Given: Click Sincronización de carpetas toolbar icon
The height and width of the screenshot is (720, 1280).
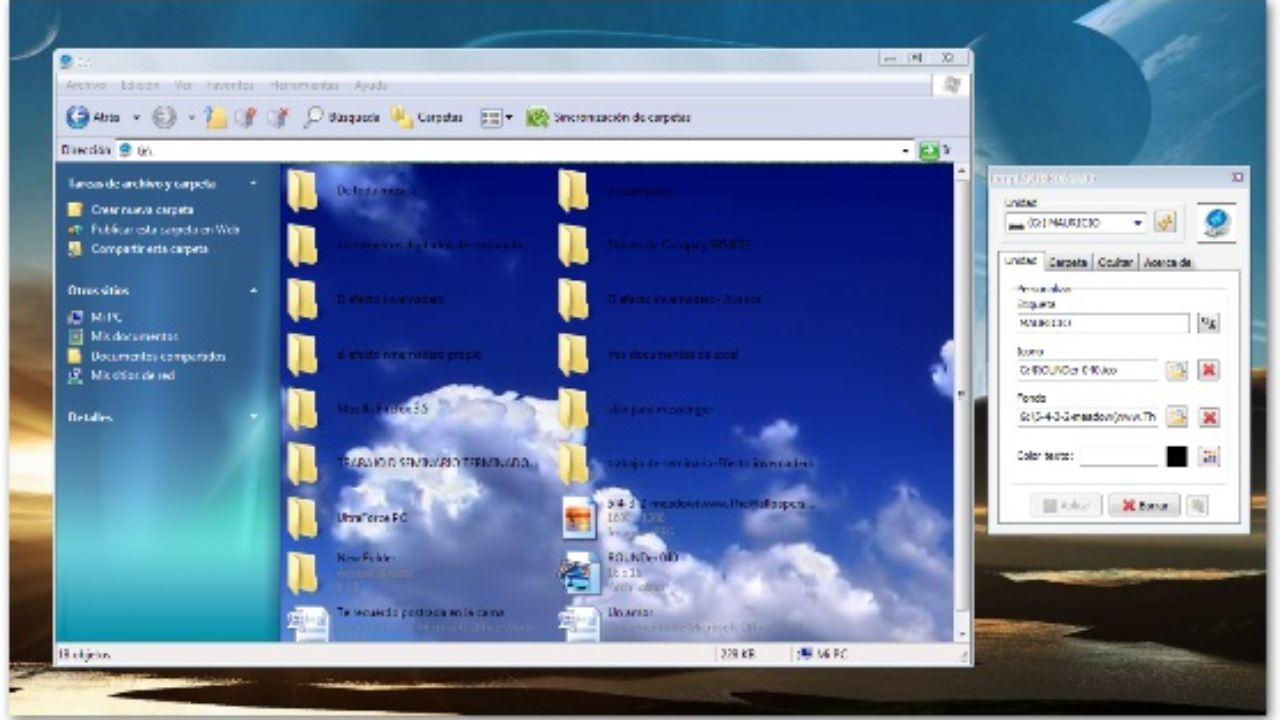Looking at the screenshot, I should [x=538, y=117].
